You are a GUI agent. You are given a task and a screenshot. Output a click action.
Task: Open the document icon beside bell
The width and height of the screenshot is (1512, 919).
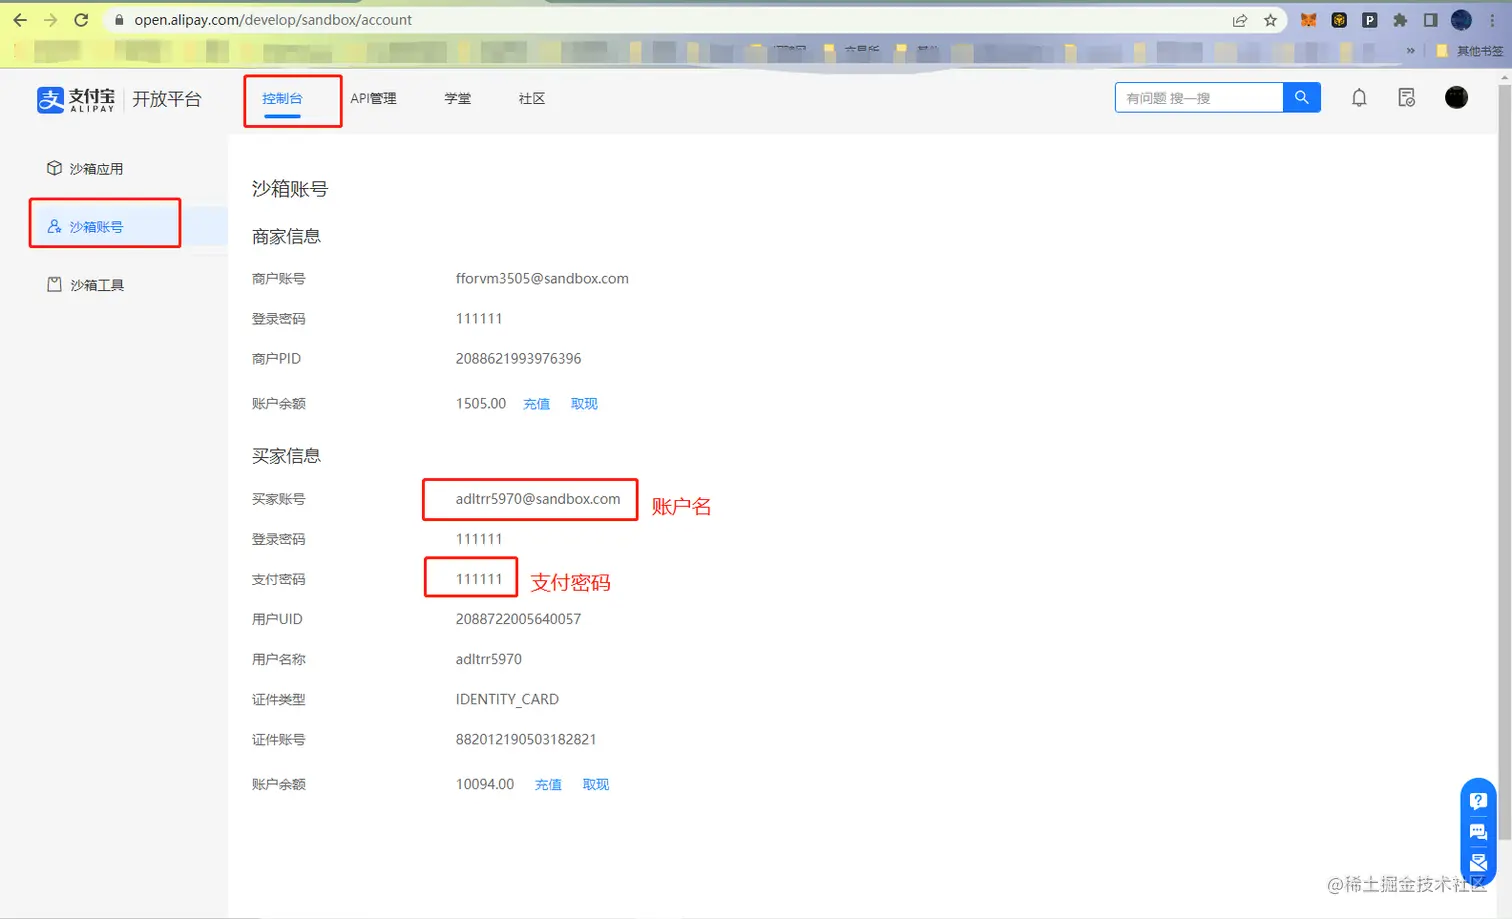click(x=1407, y=97)
